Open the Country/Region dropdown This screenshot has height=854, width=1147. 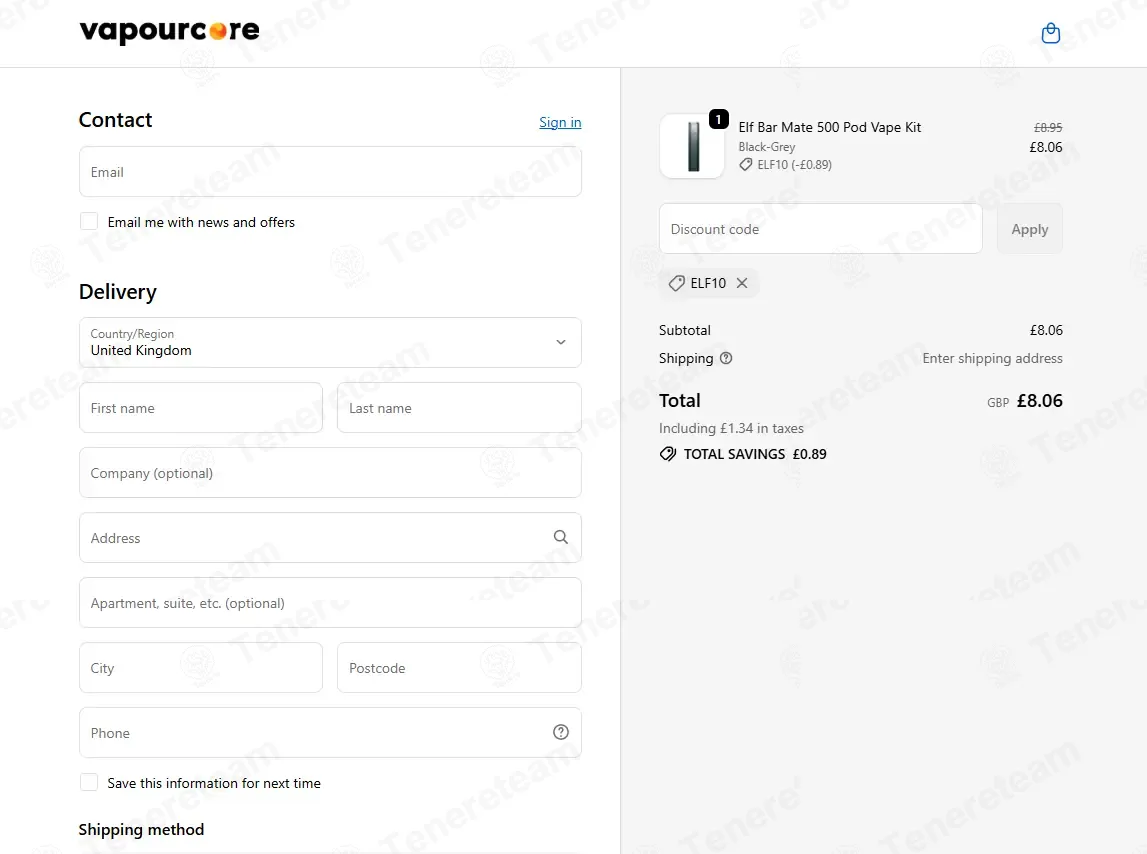pyautogui.click(x=330, y=342)
